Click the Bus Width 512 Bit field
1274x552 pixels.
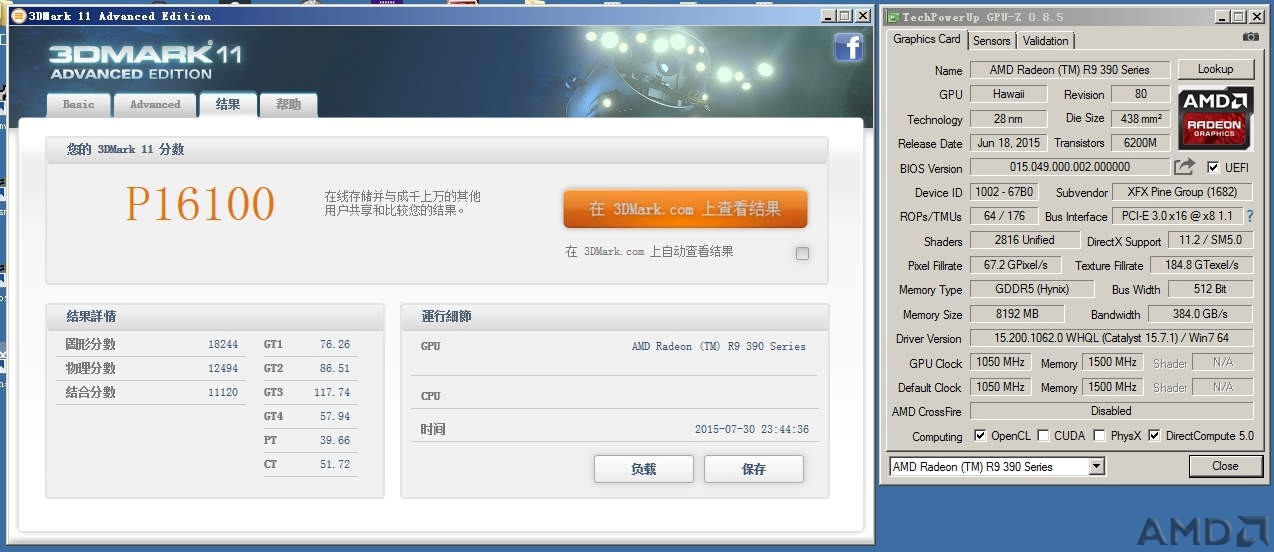pyautogui.click(x=1210, y=289)
